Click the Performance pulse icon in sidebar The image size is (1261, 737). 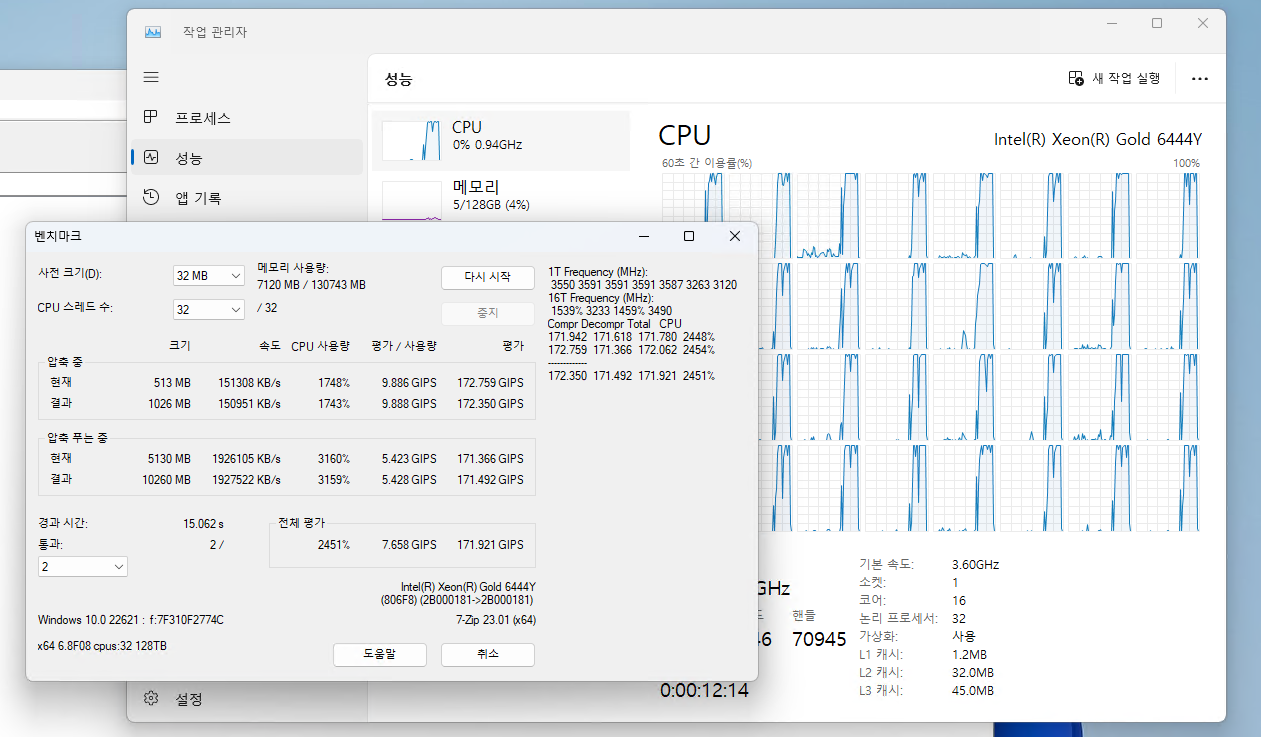(151, 157)
